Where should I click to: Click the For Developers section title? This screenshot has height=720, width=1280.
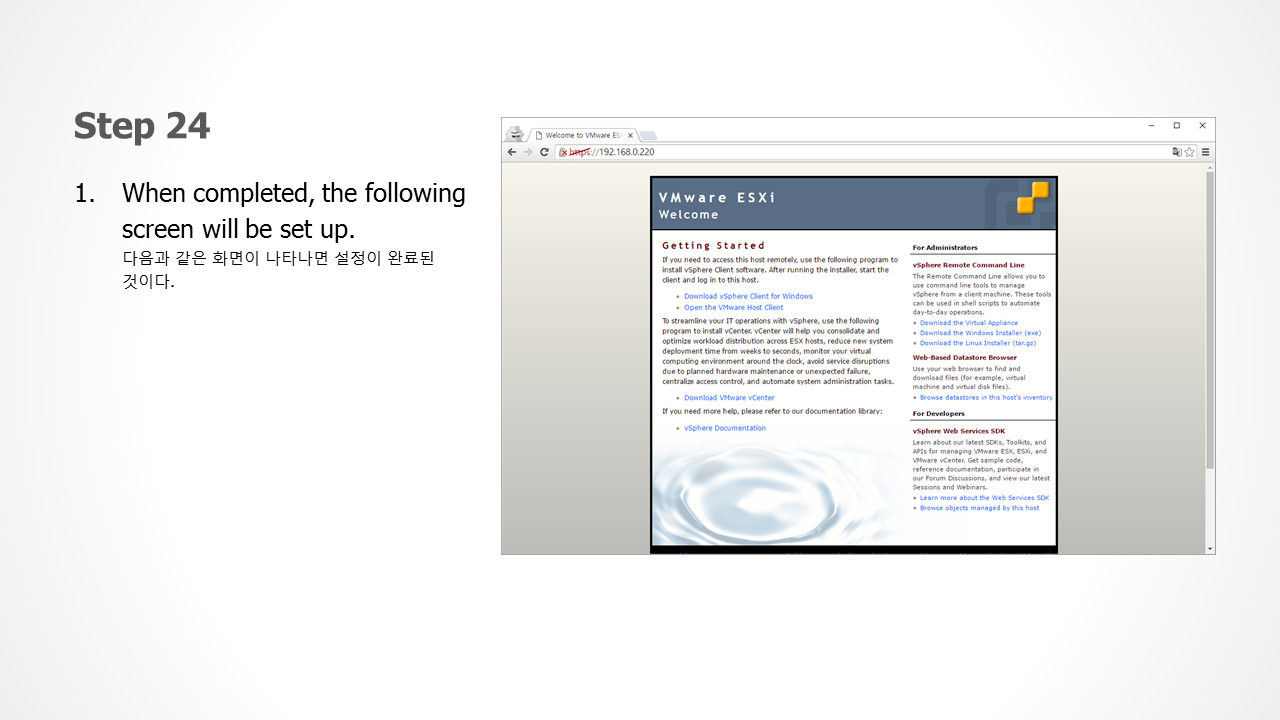(939, 413)
